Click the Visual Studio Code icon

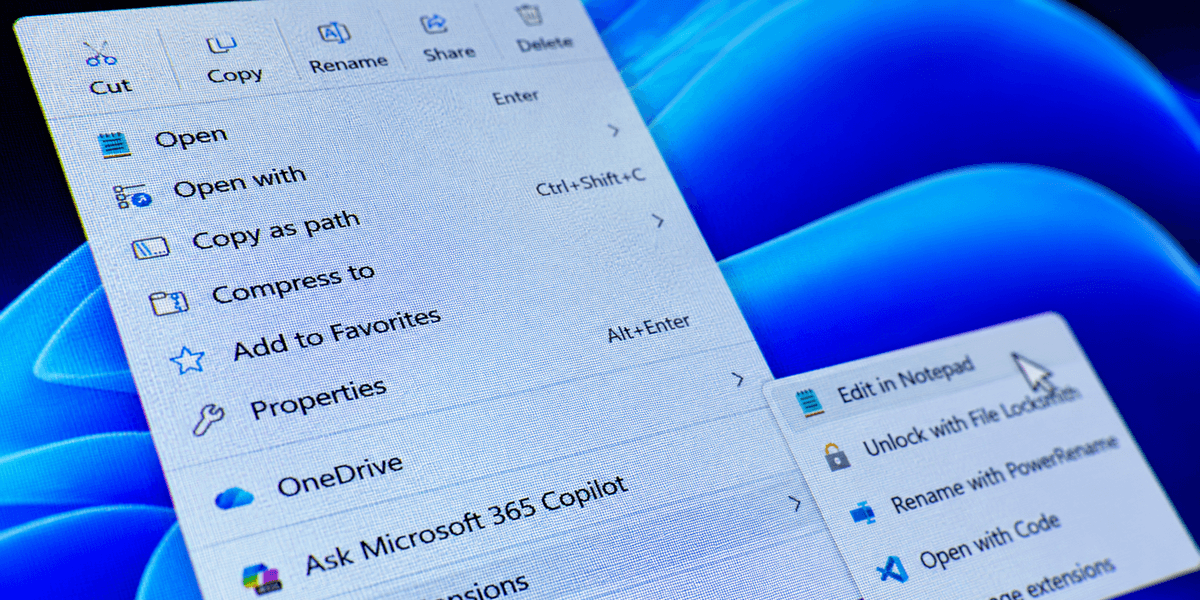[890, 570]
